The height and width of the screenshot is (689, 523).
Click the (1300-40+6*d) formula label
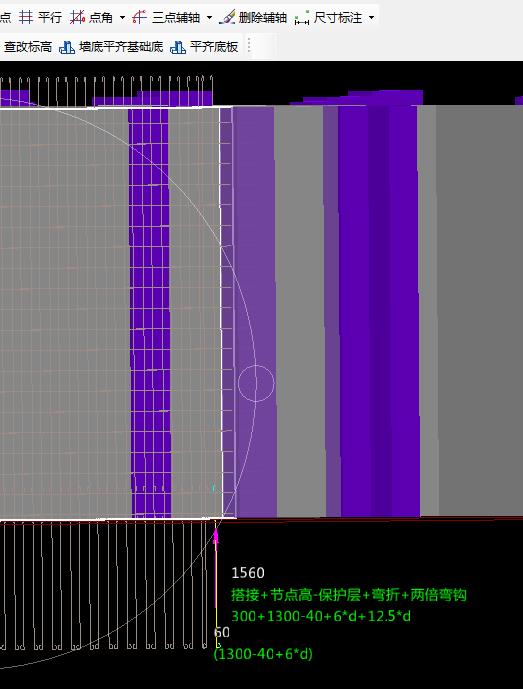click(x=263, y=654)
